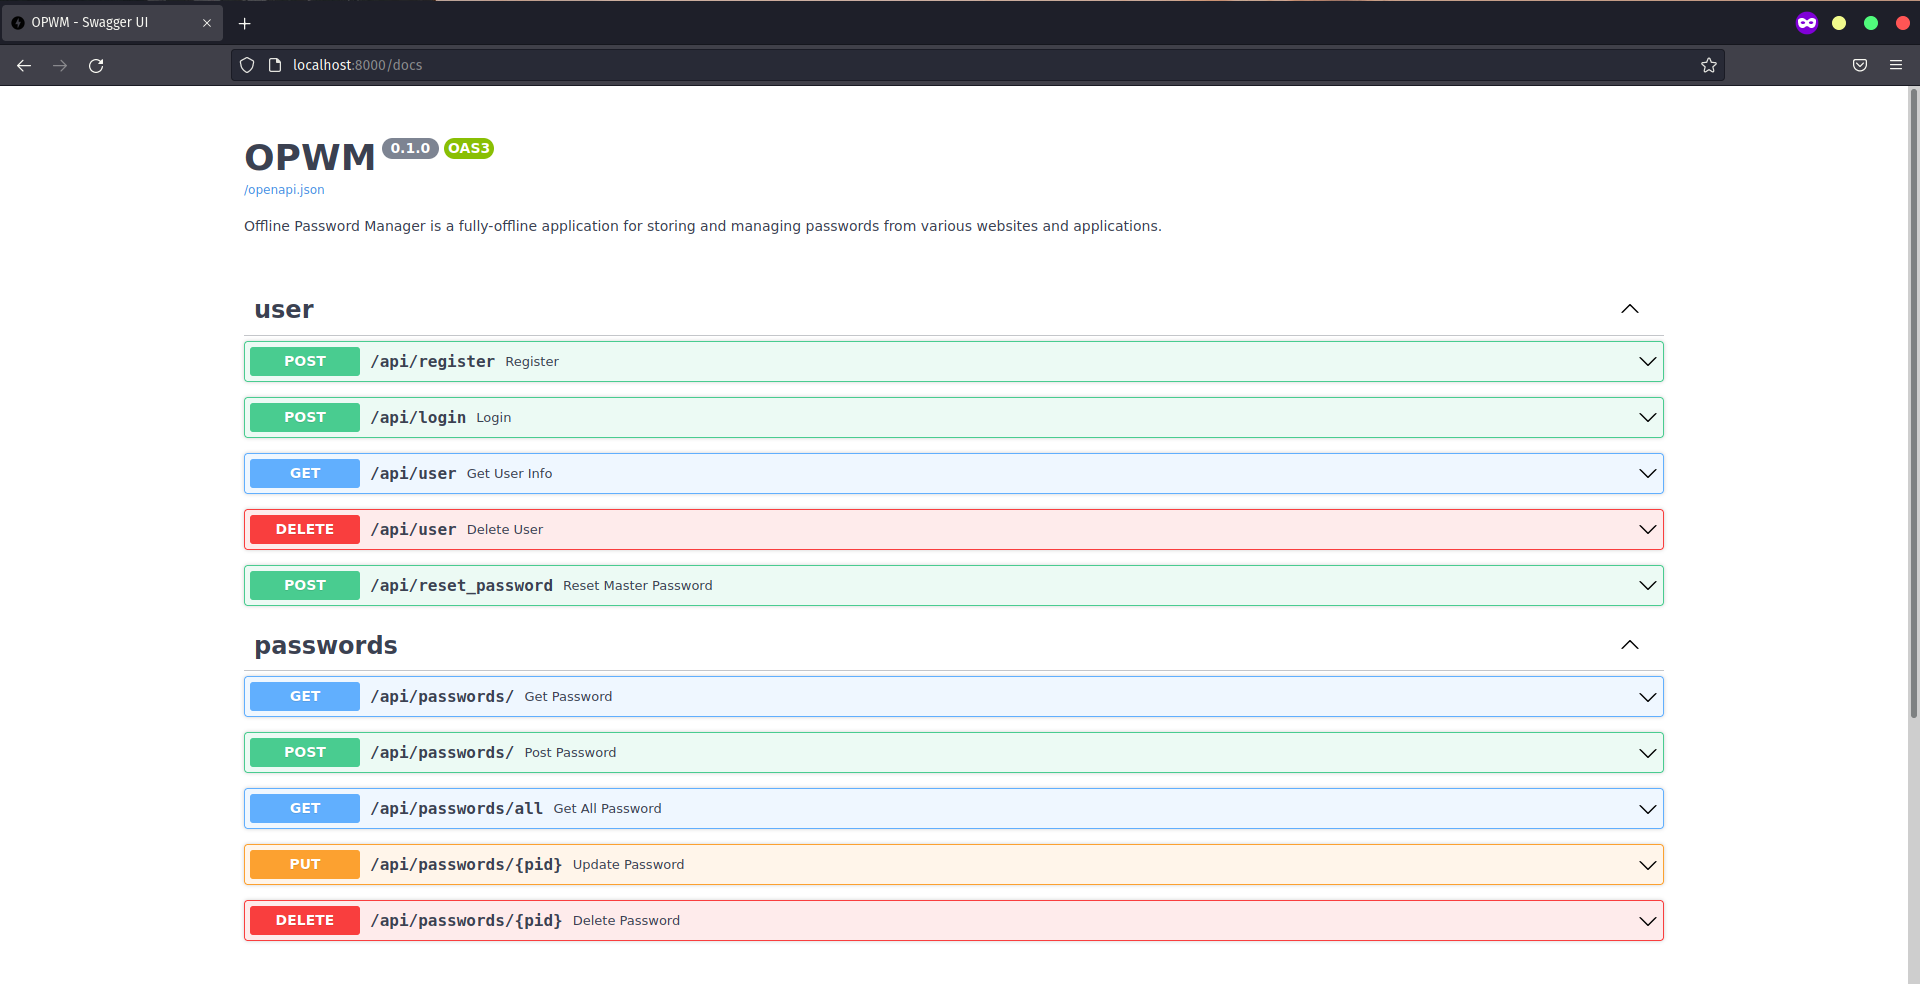
Task: Click the localhost:8000/docs address bar
Action: (x=977, y=65)
